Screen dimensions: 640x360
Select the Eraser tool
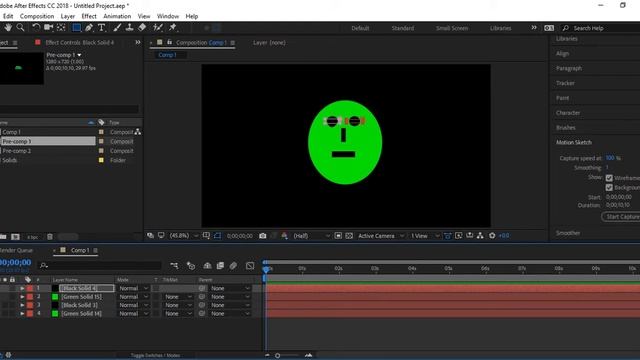coord(142,27)
